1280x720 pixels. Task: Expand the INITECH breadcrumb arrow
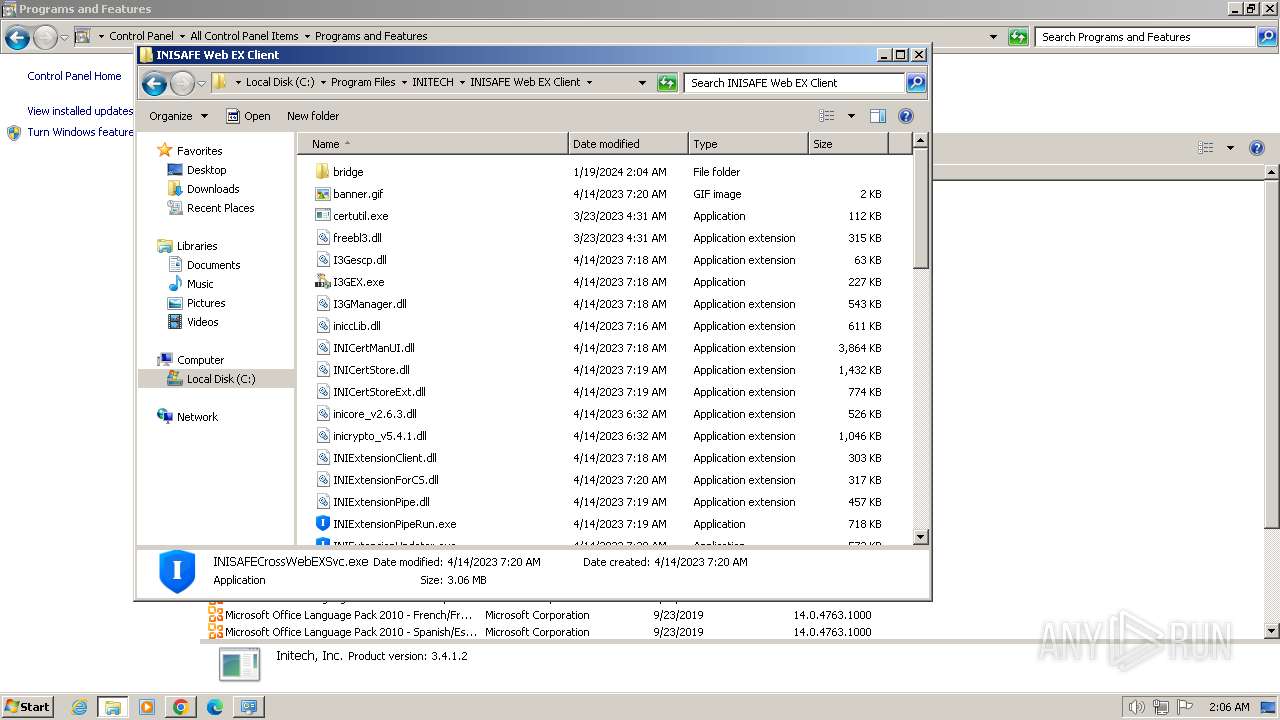(x=462, y=83)
